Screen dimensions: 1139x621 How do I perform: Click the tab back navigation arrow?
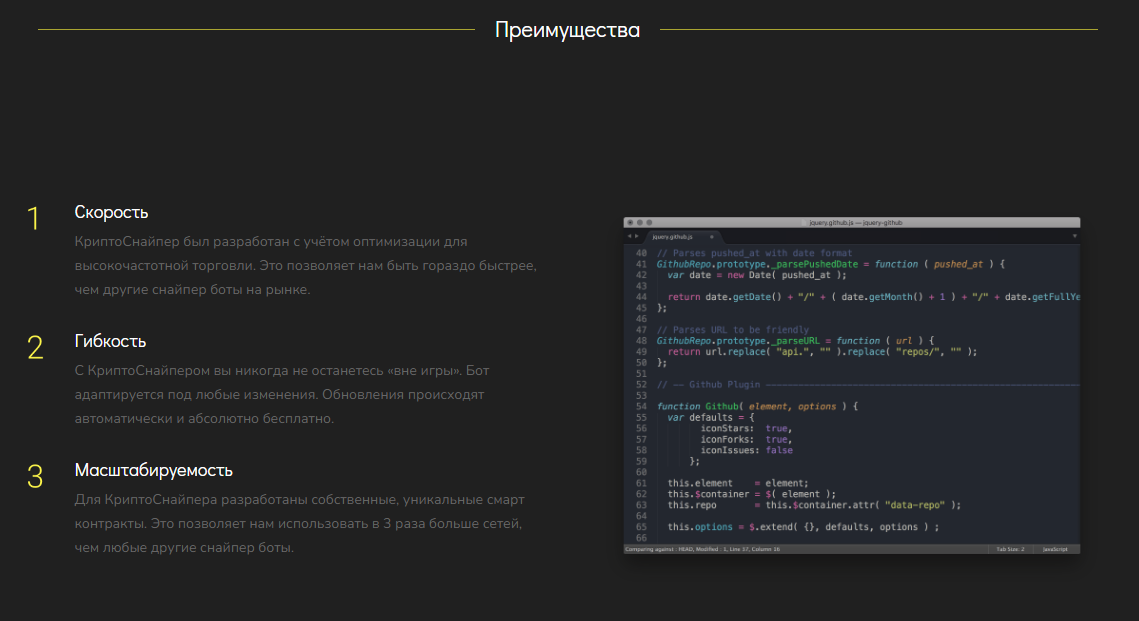click(x=629, y=236)
